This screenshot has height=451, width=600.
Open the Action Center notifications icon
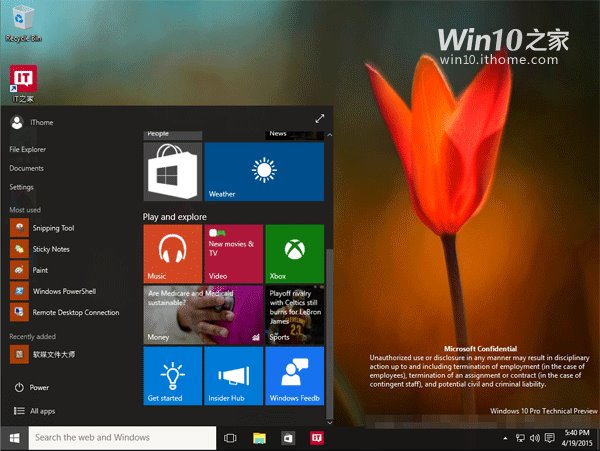click(x=549, y=438)
